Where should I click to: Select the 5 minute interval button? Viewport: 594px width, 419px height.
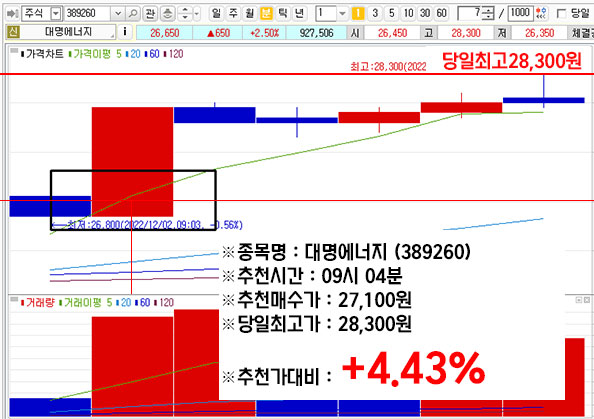pos(391,14)
